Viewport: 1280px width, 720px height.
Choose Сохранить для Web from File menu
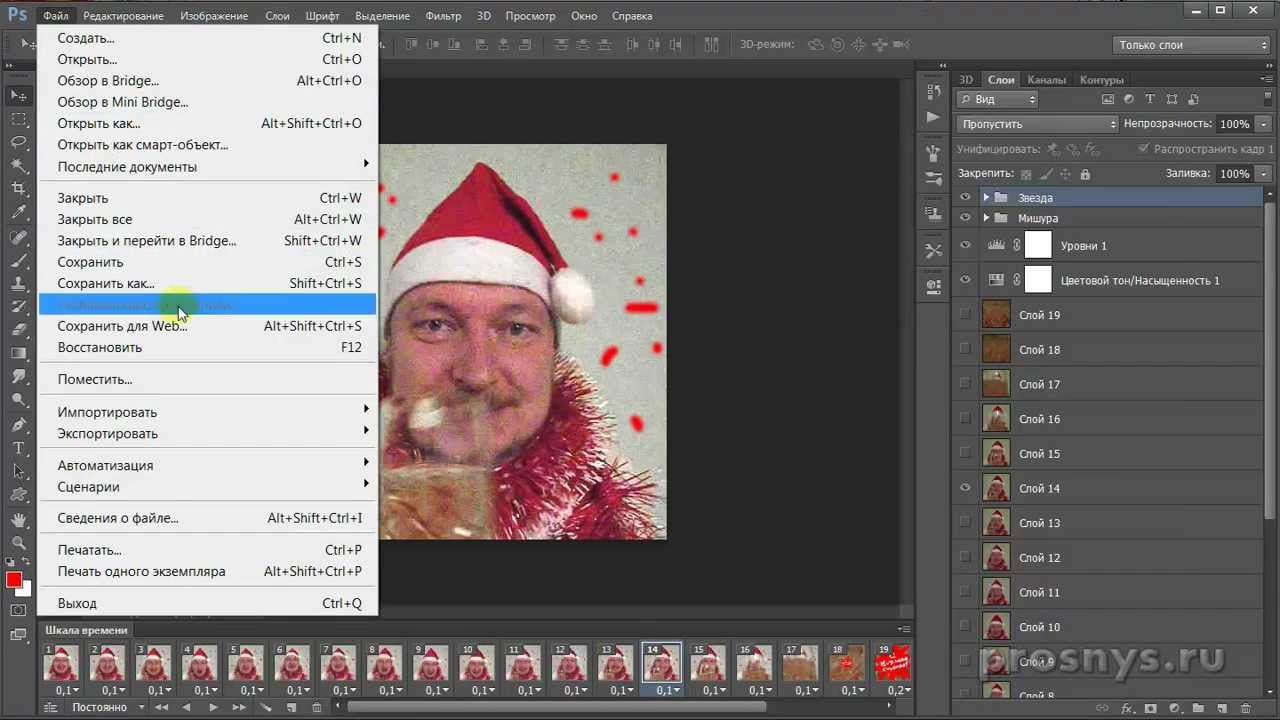click(x=121, y=326)
